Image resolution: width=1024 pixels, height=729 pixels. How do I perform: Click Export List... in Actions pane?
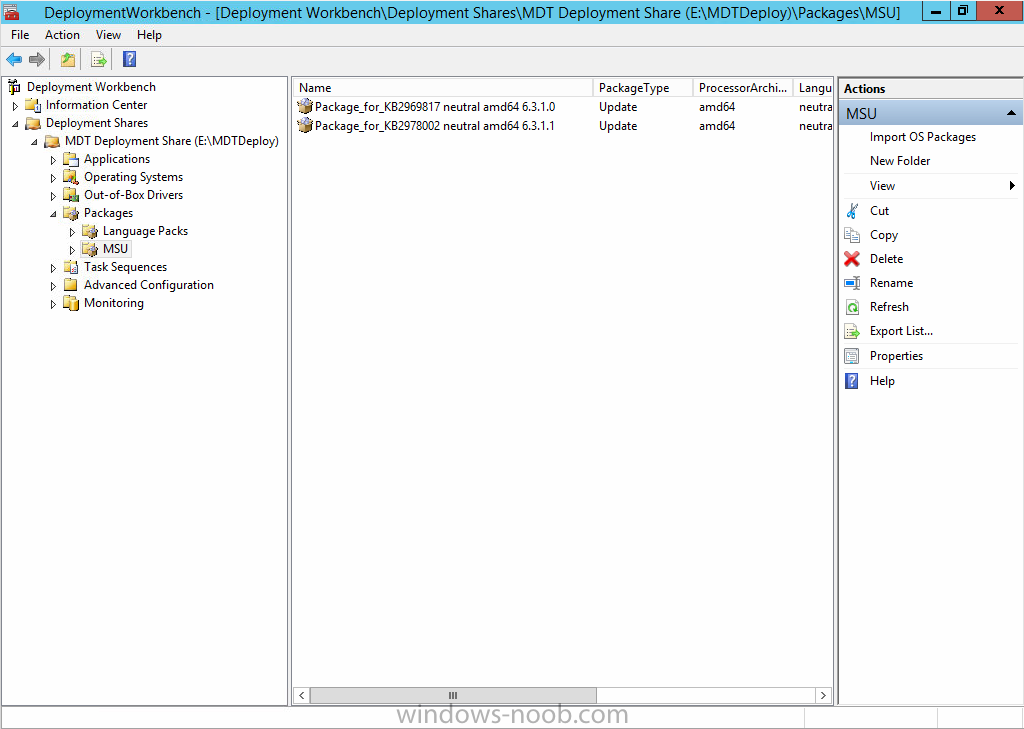(x=901, y=331)
